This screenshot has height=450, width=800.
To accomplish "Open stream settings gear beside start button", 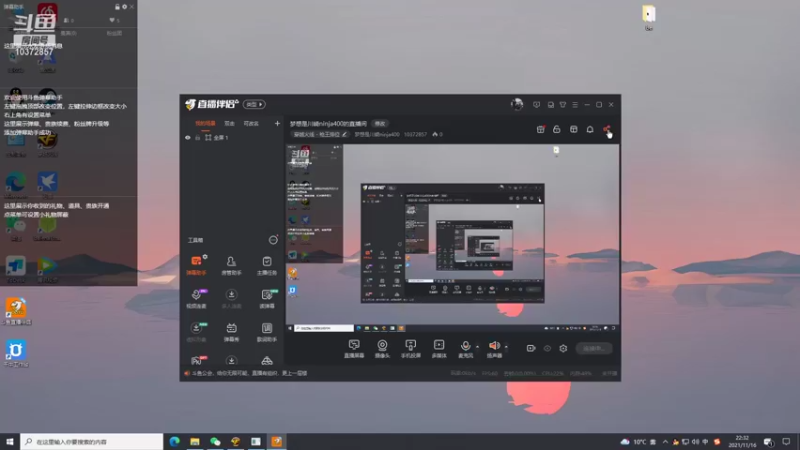I will coord(563,348).
